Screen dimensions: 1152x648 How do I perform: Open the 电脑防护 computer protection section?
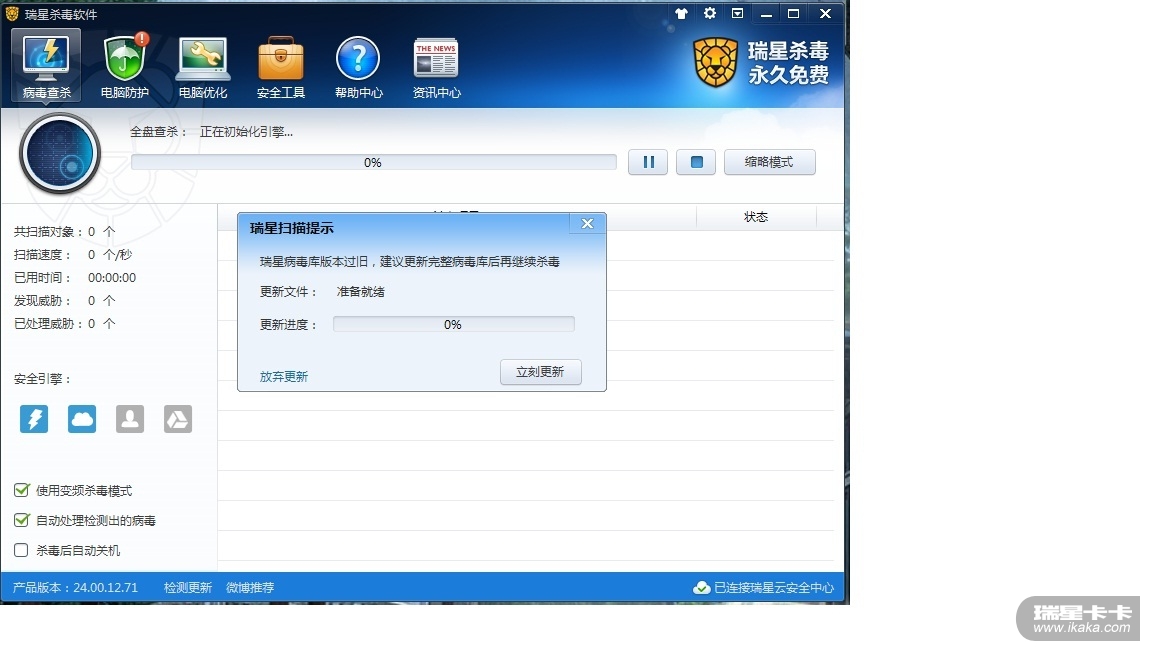125,66
